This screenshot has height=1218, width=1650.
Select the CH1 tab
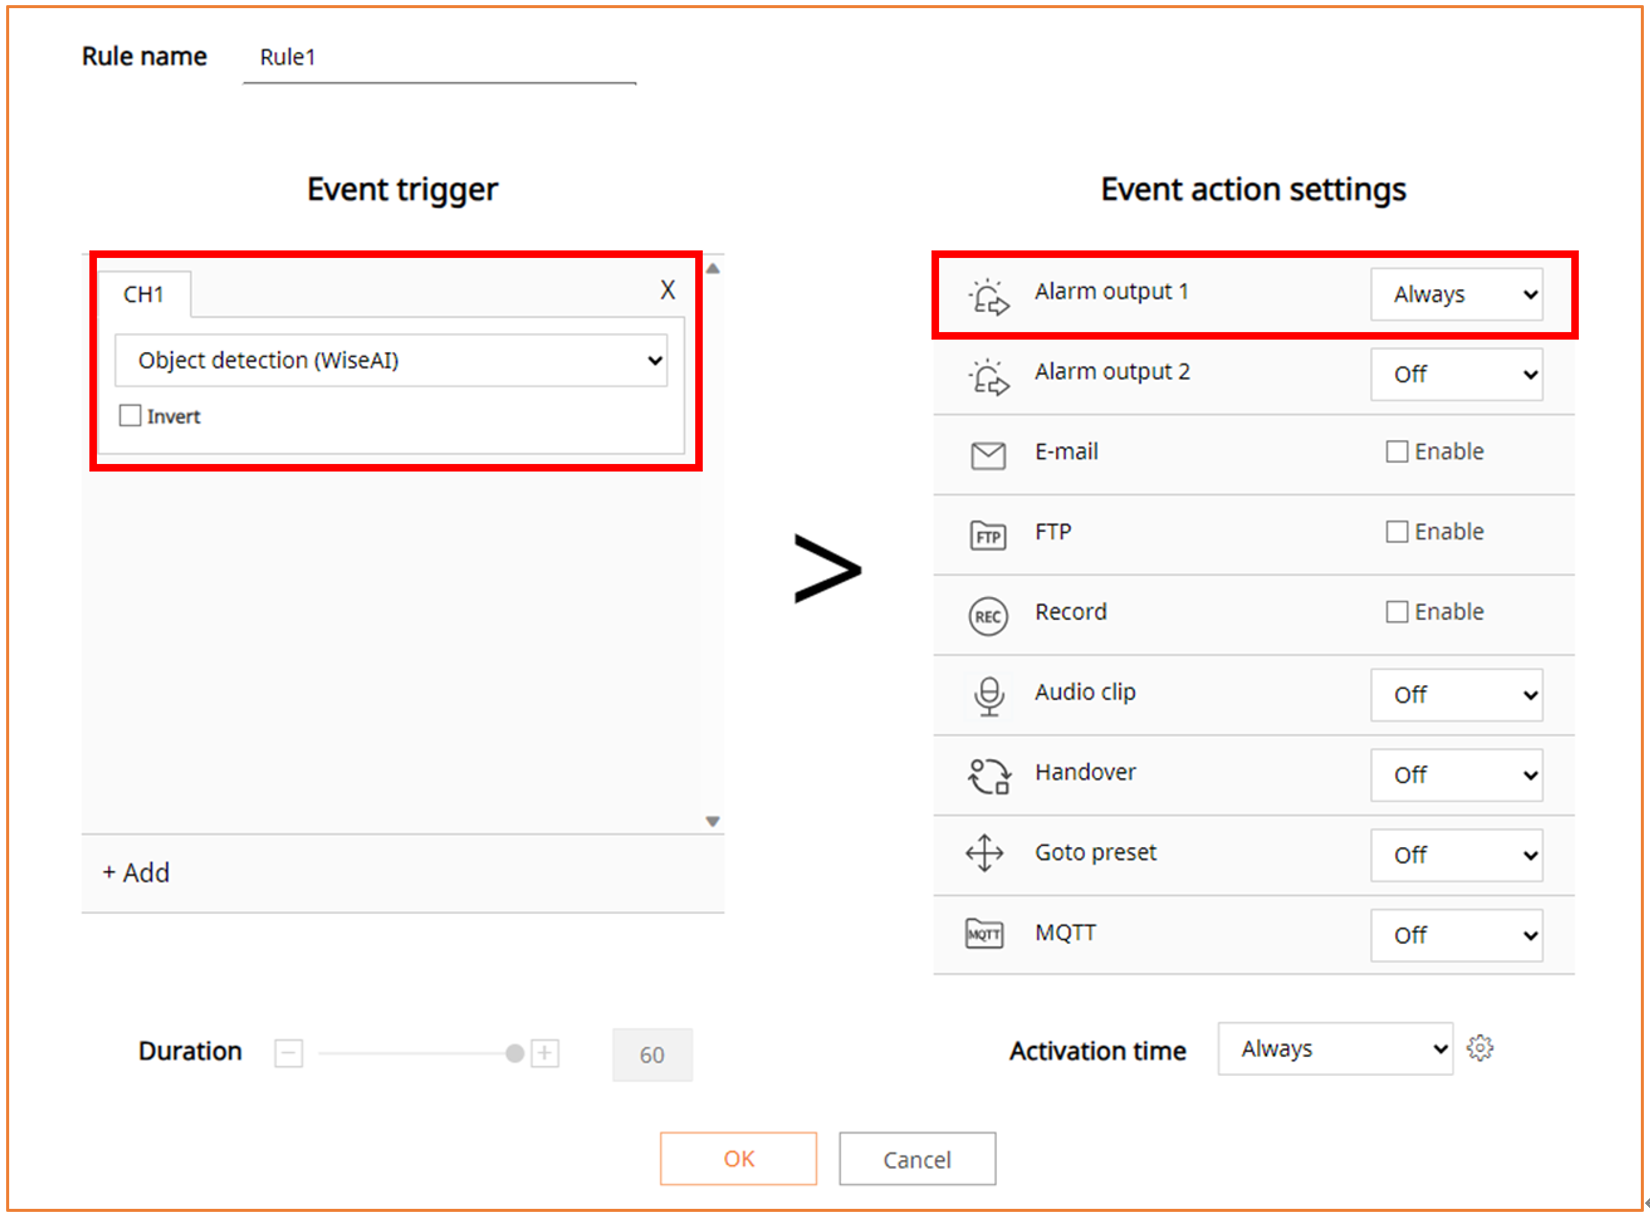[144, 295]
